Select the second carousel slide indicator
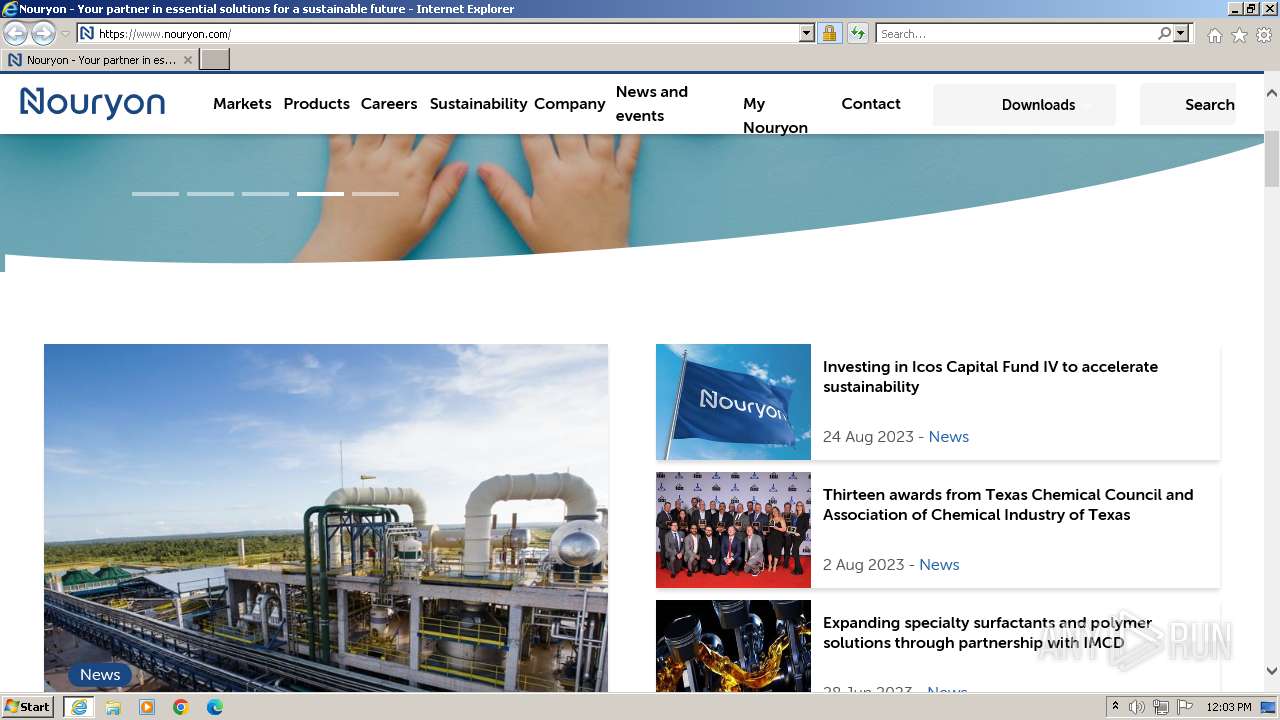The height and width of the screenshot is (720, 1280). click(x=210, y=194)
